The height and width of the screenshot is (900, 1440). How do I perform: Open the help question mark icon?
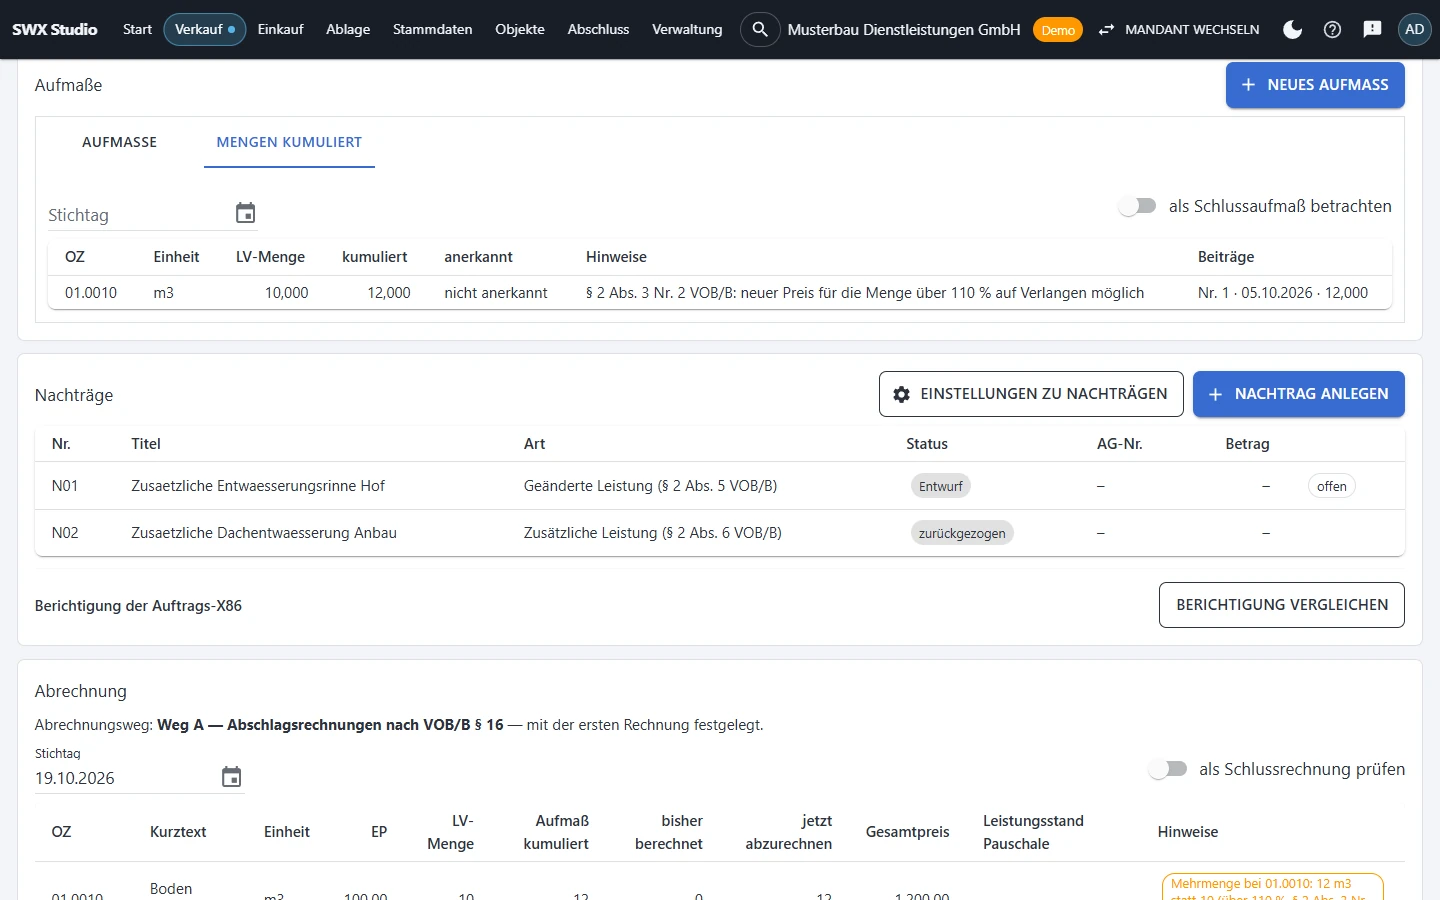click(x=1332, y=30)
